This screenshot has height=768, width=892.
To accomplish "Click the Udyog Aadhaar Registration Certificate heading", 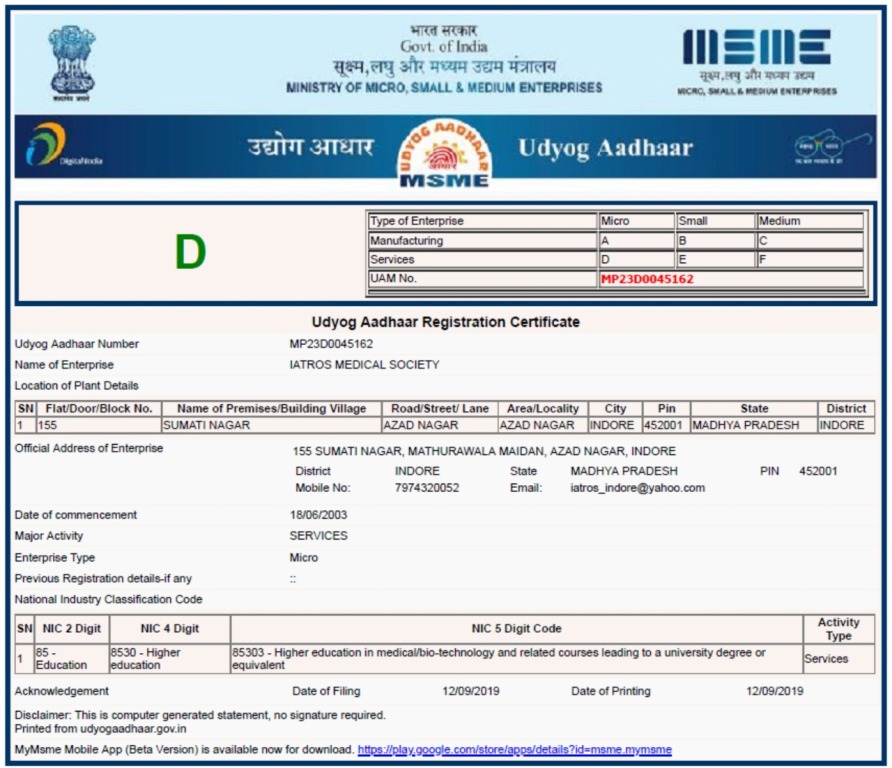I will (445, 322).
